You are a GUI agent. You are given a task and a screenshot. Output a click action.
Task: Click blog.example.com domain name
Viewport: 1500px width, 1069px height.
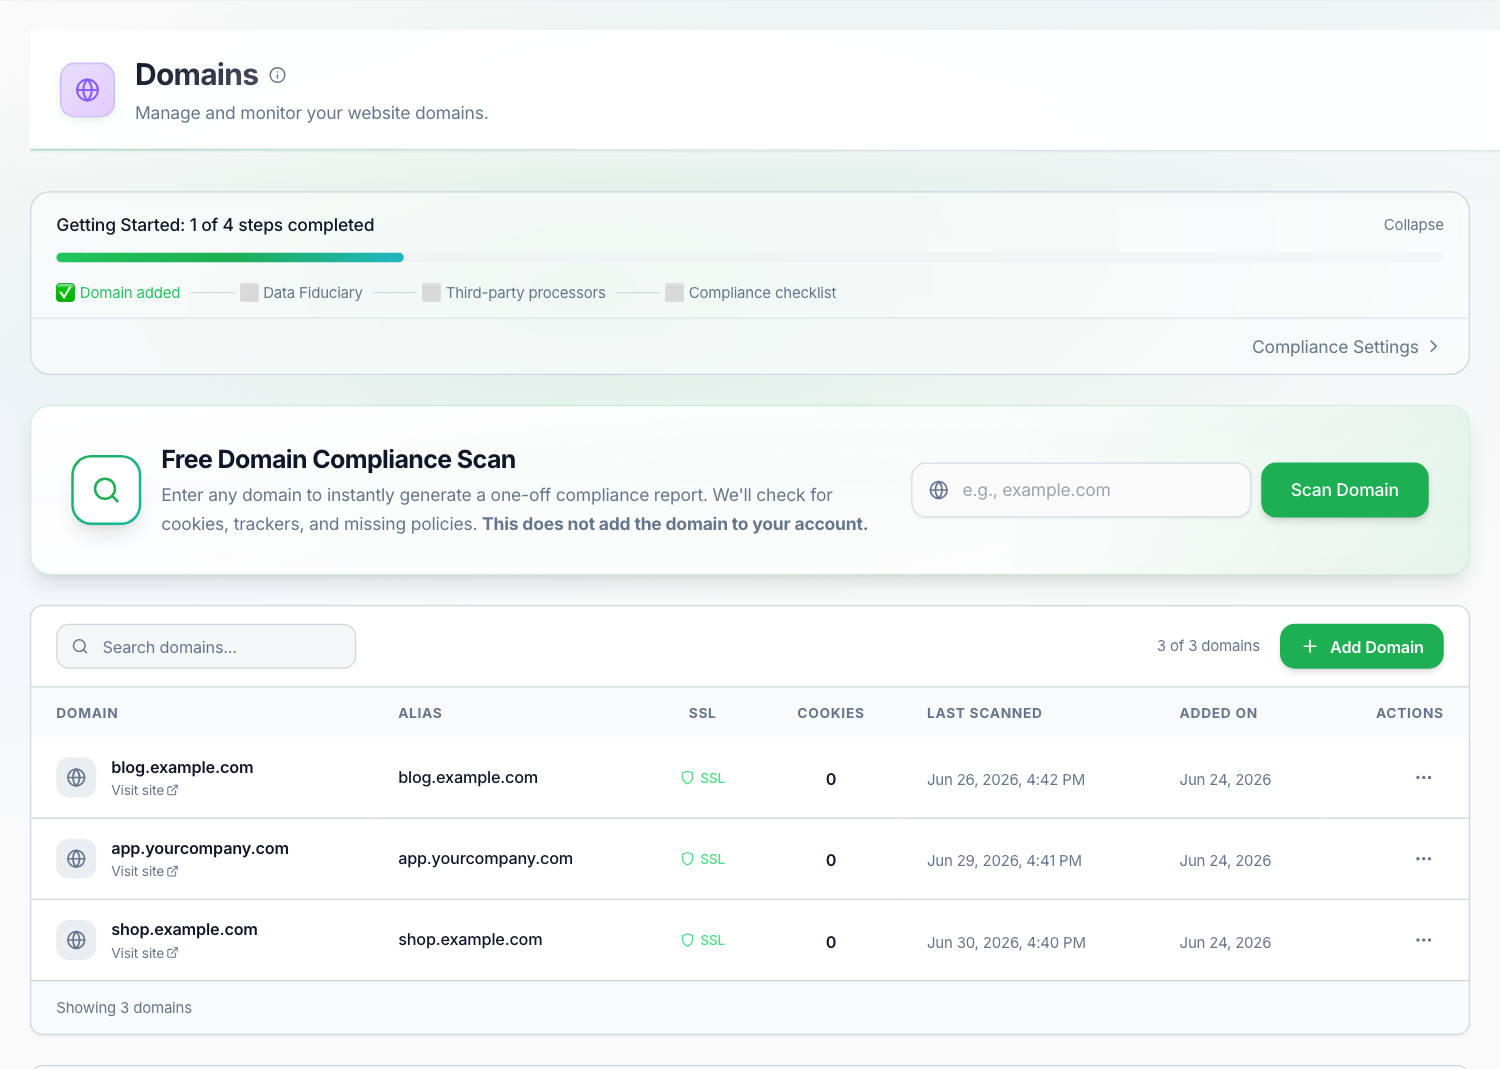(x=182, y=767)
